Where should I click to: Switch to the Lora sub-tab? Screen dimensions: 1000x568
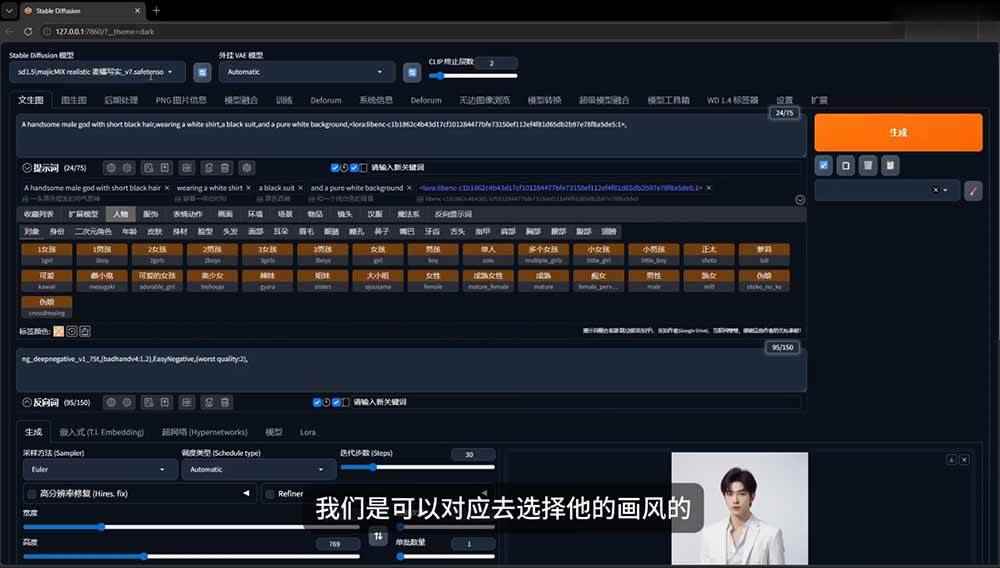(307, 432)
